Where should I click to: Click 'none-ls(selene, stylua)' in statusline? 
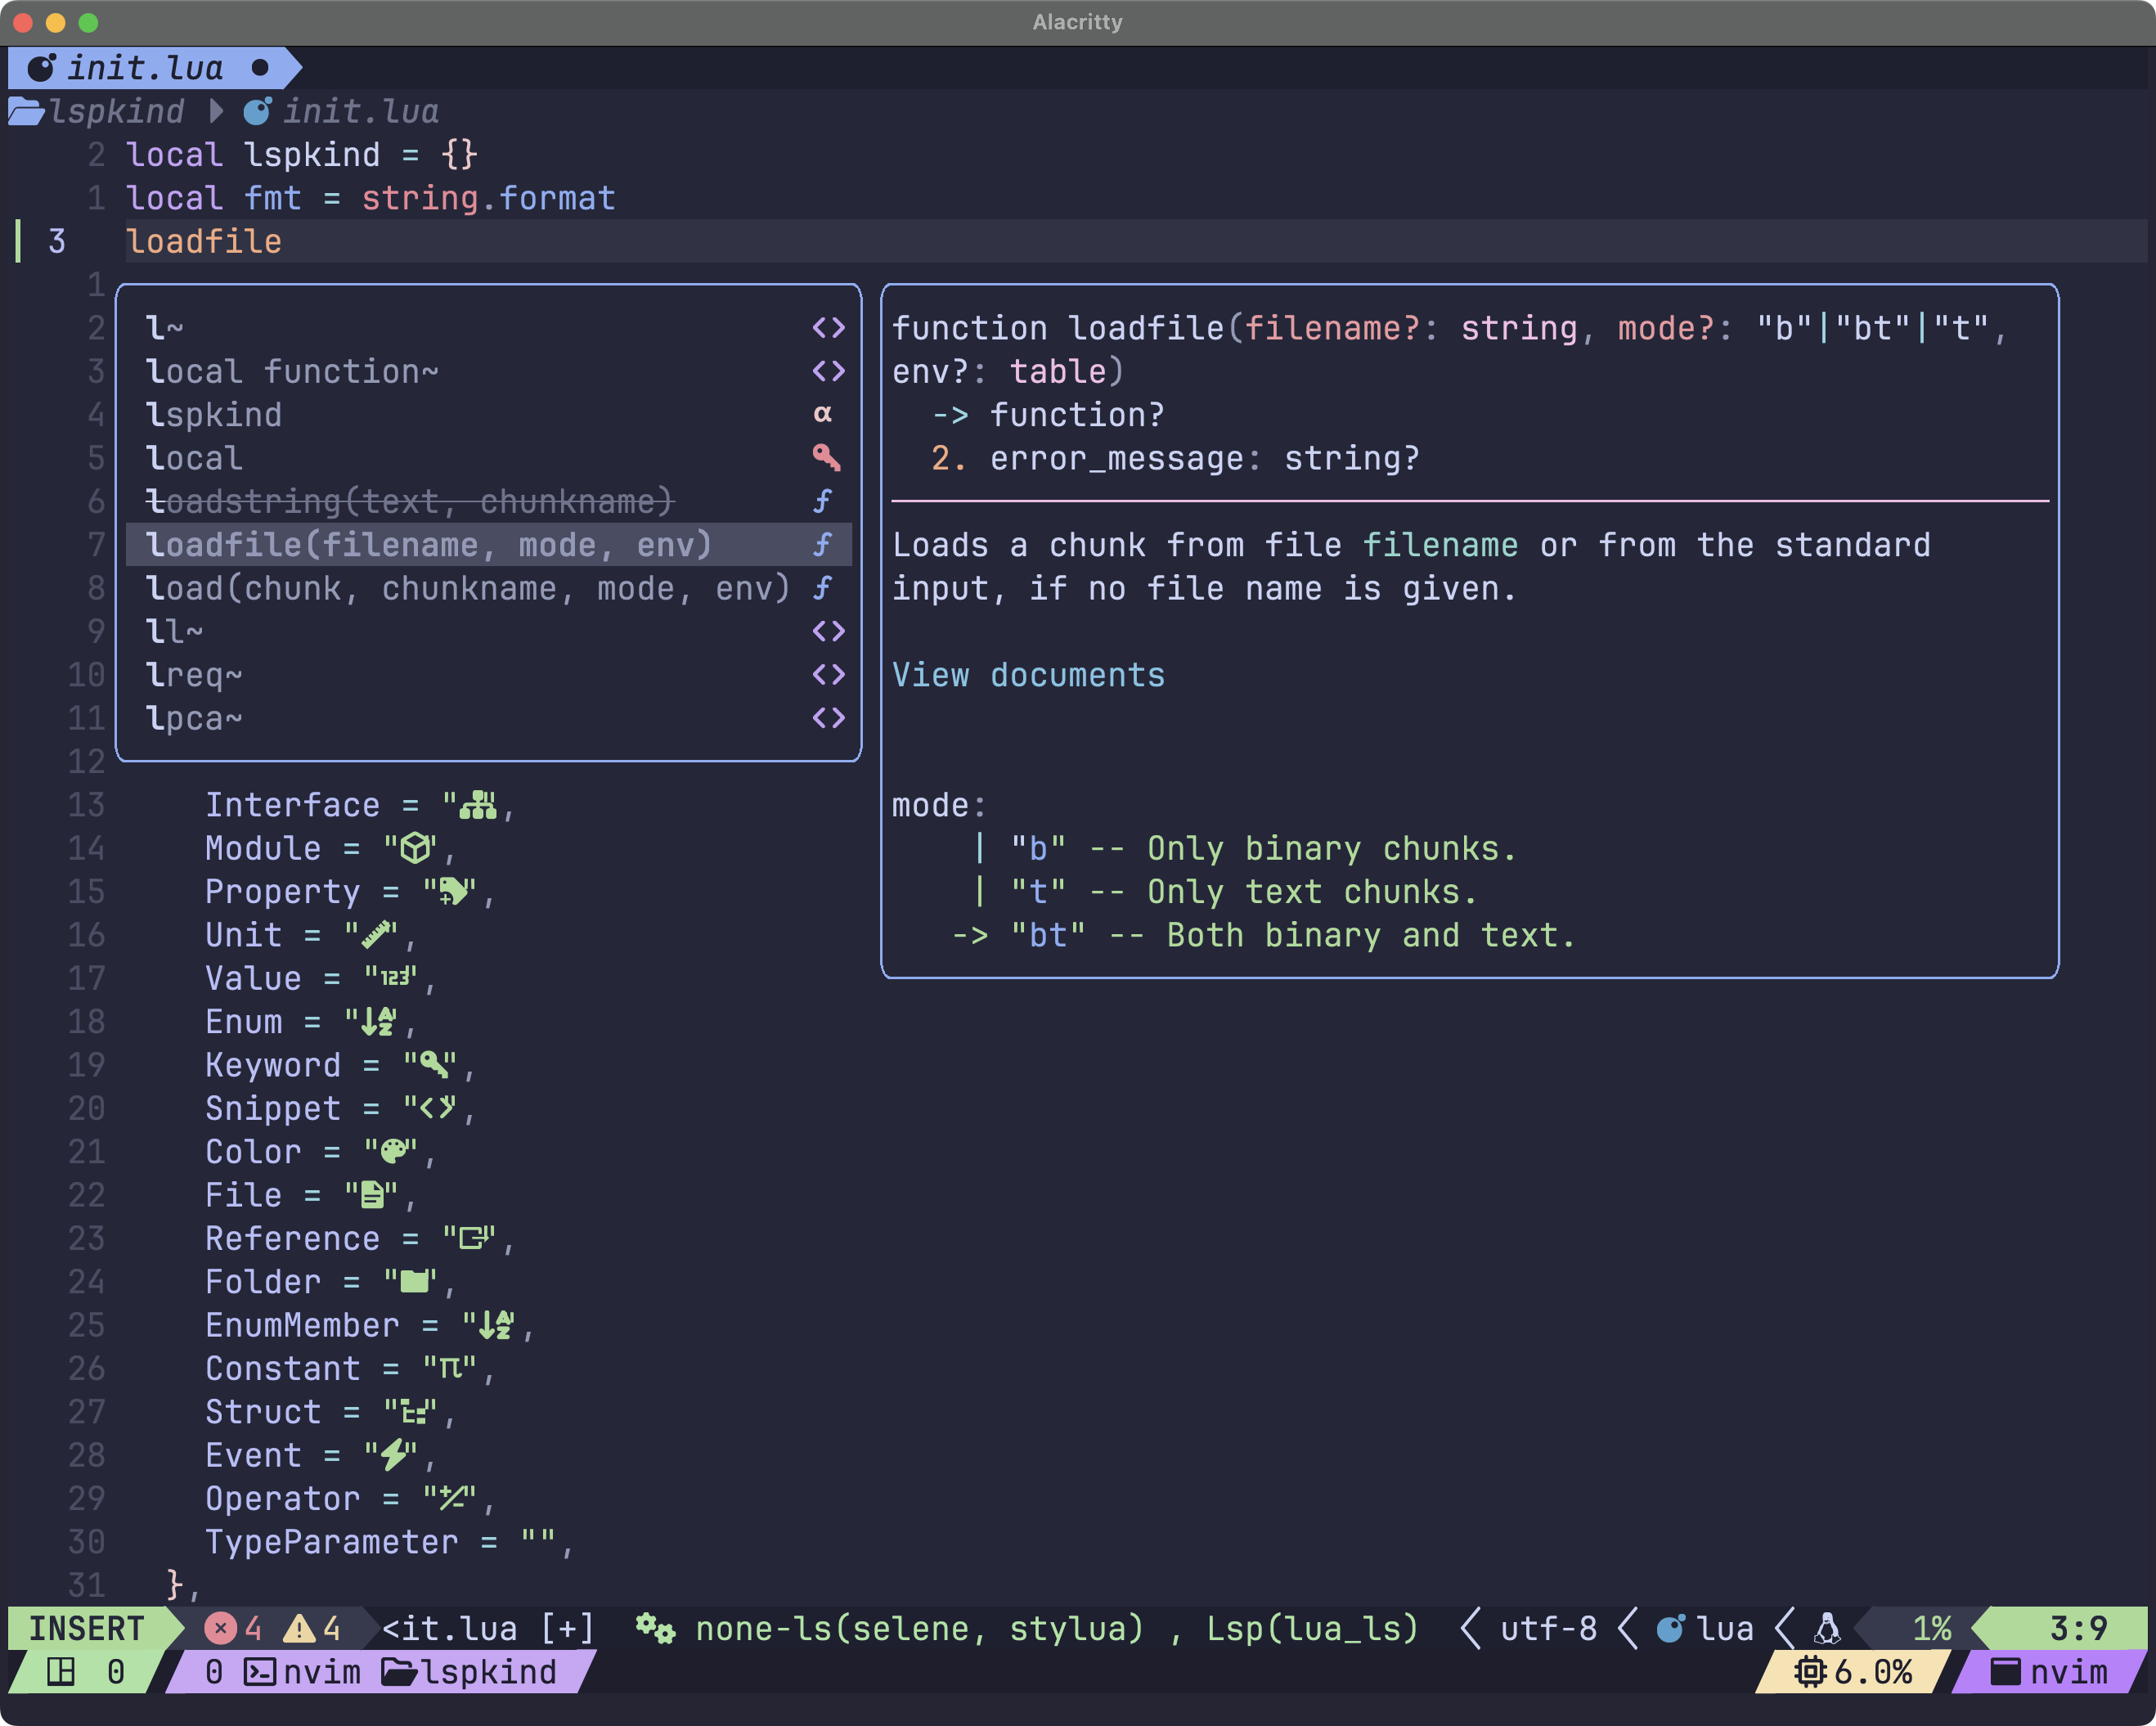pos(919,1628)
